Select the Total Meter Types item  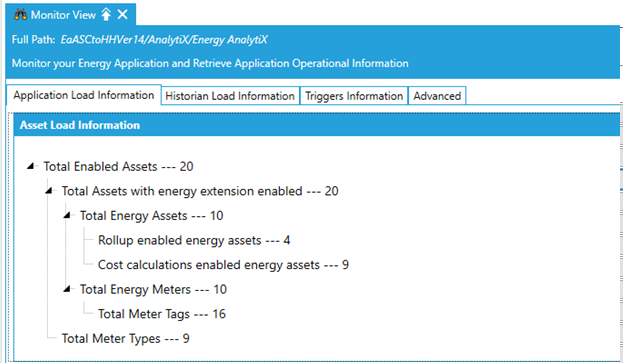pos(126,338)
